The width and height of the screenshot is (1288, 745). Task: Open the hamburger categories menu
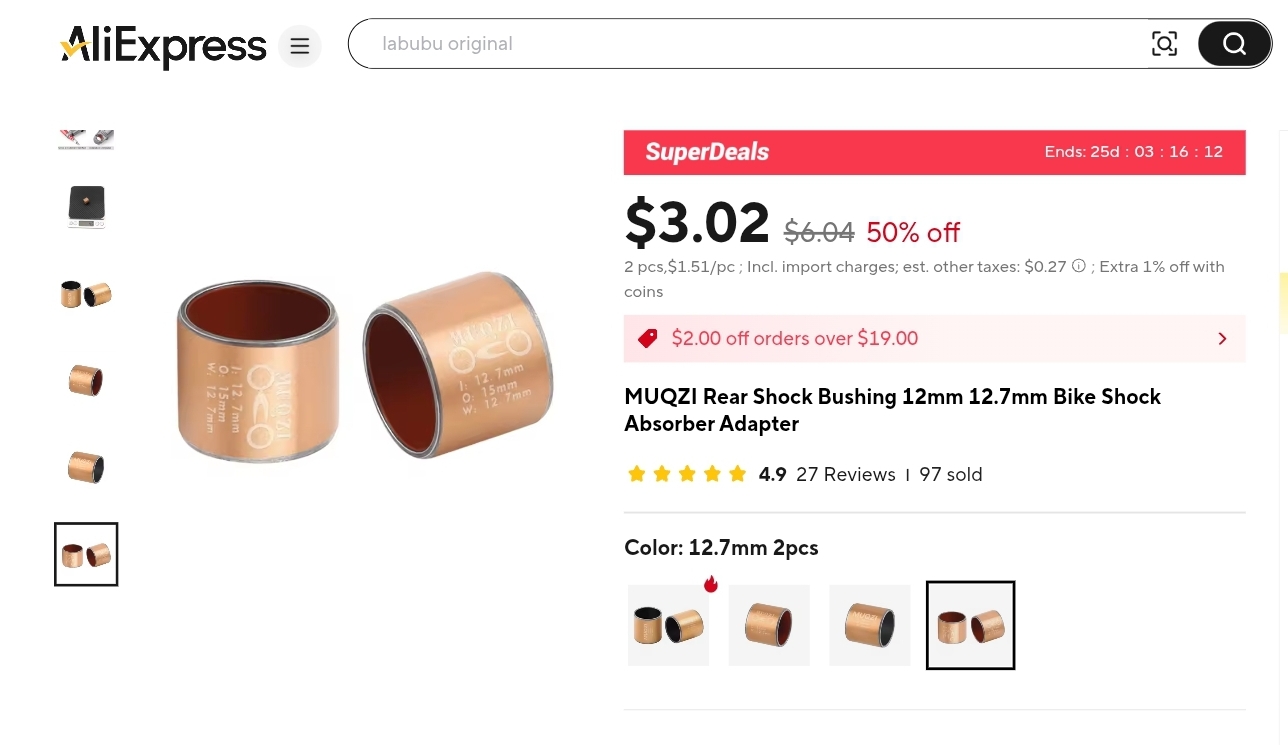pos(299,46)
